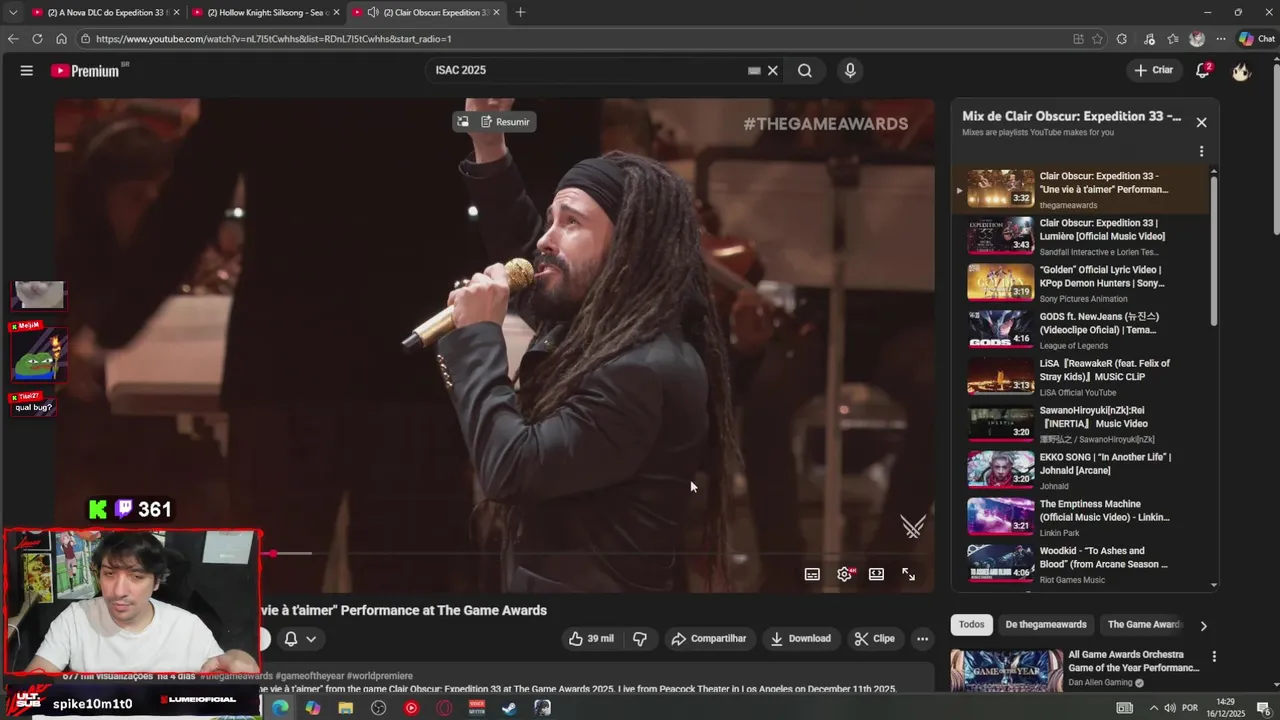Close the Hollow Knight: Silksong tab

[x=335, y=12]
